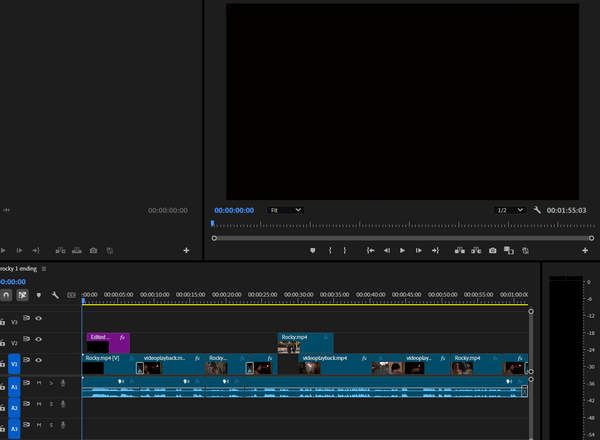The image size is (600, 440).
Task: Add a marker in the Program monitor
Action: point(313,251)
